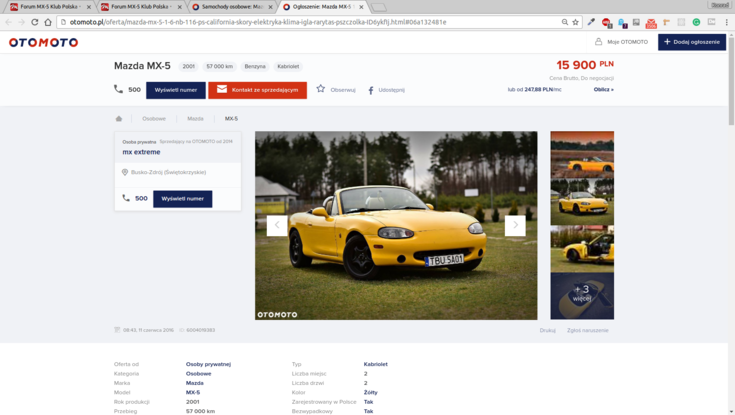Click the OTOMOTO logo
This screenshot has width=735, height=415.
pos(44,42)
